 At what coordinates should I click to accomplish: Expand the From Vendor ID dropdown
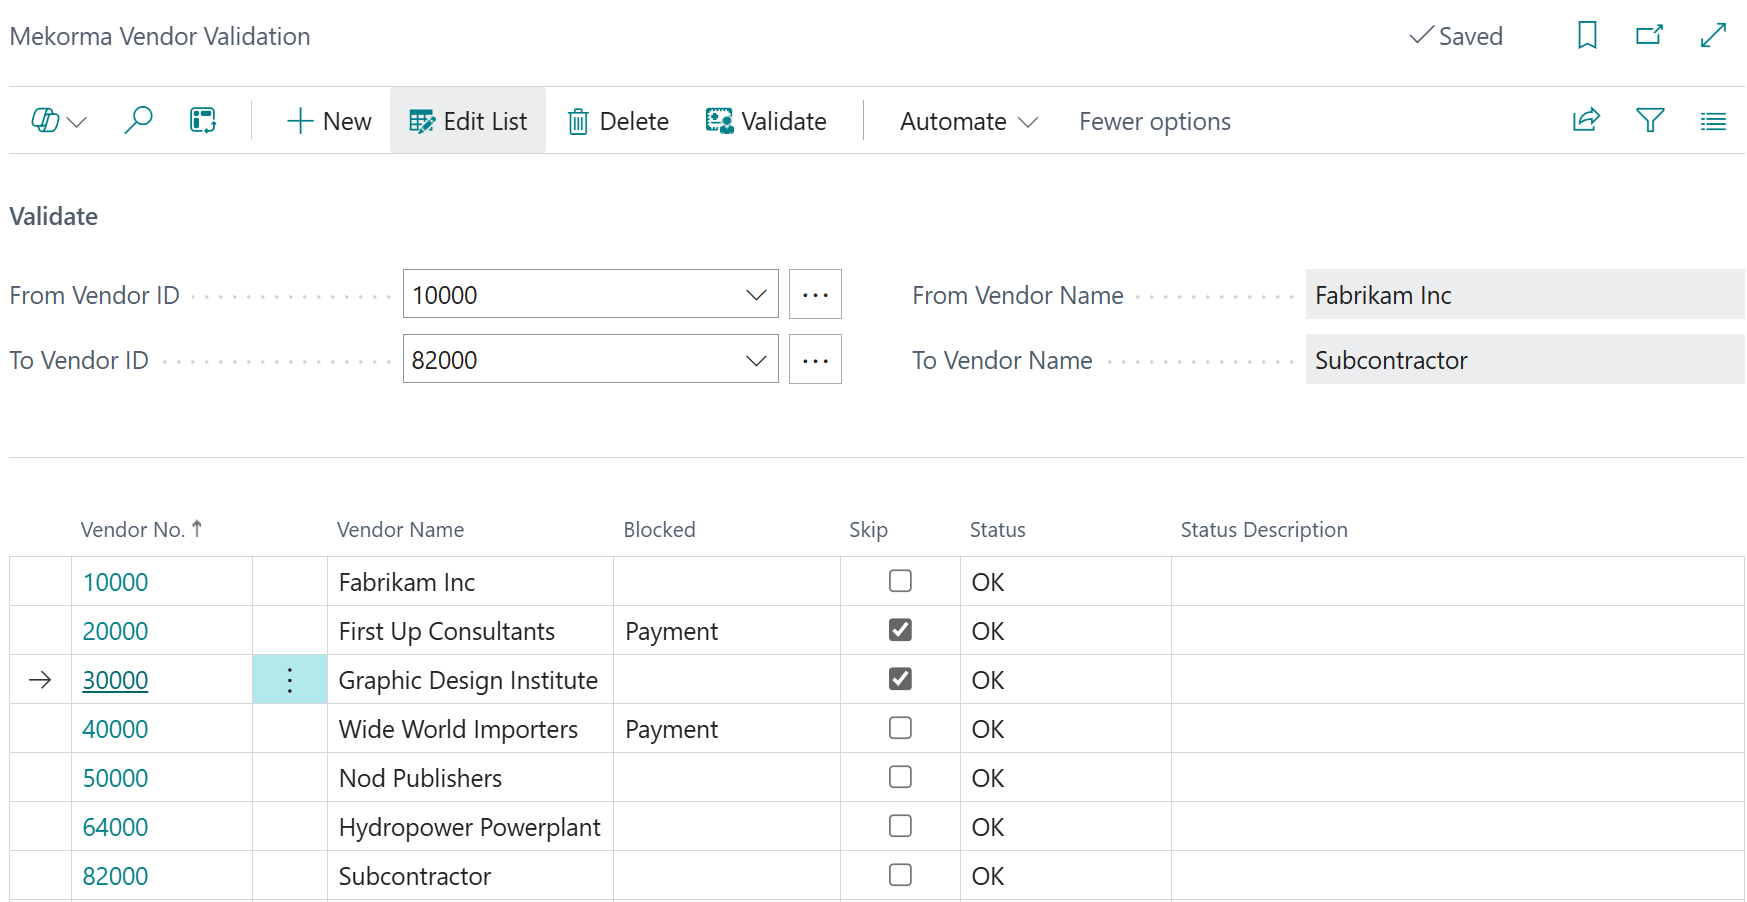click(756, 295)
